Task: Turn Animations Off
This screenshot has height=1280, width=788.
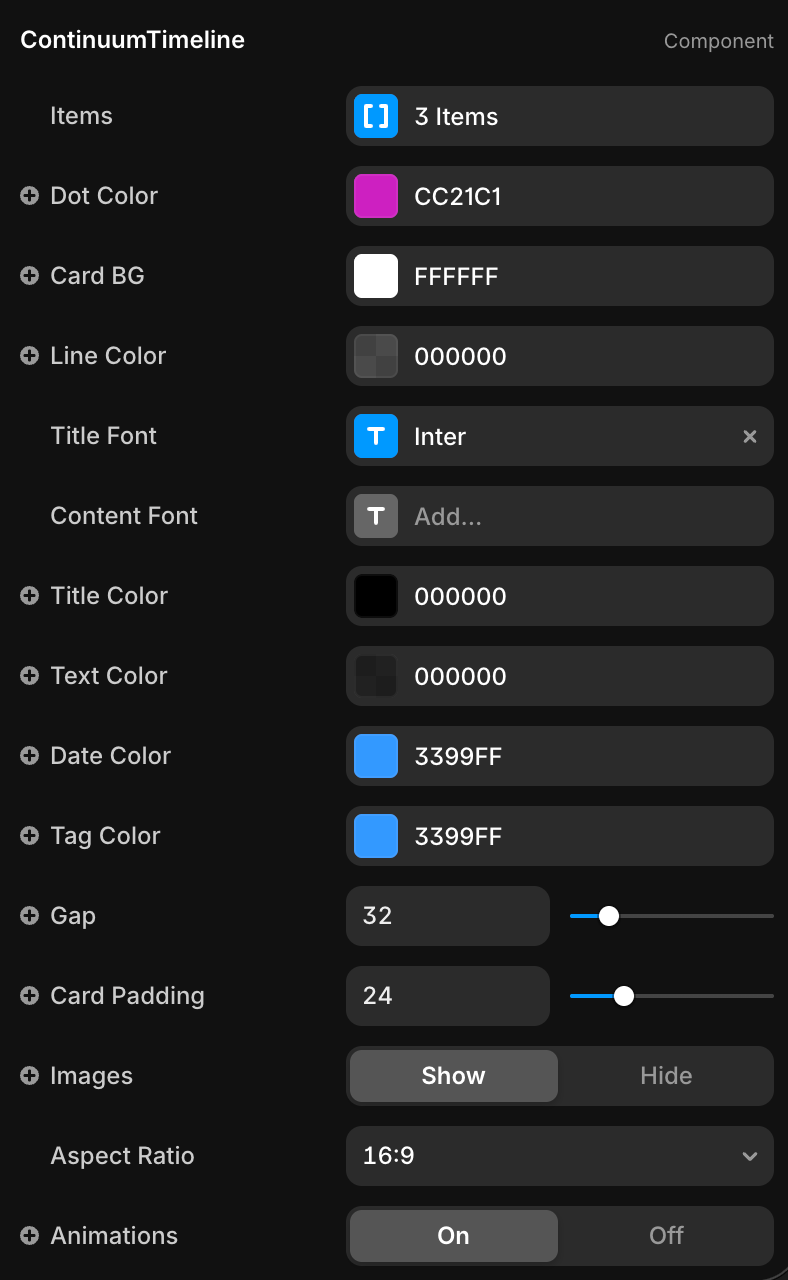Action: [666, 1236]
